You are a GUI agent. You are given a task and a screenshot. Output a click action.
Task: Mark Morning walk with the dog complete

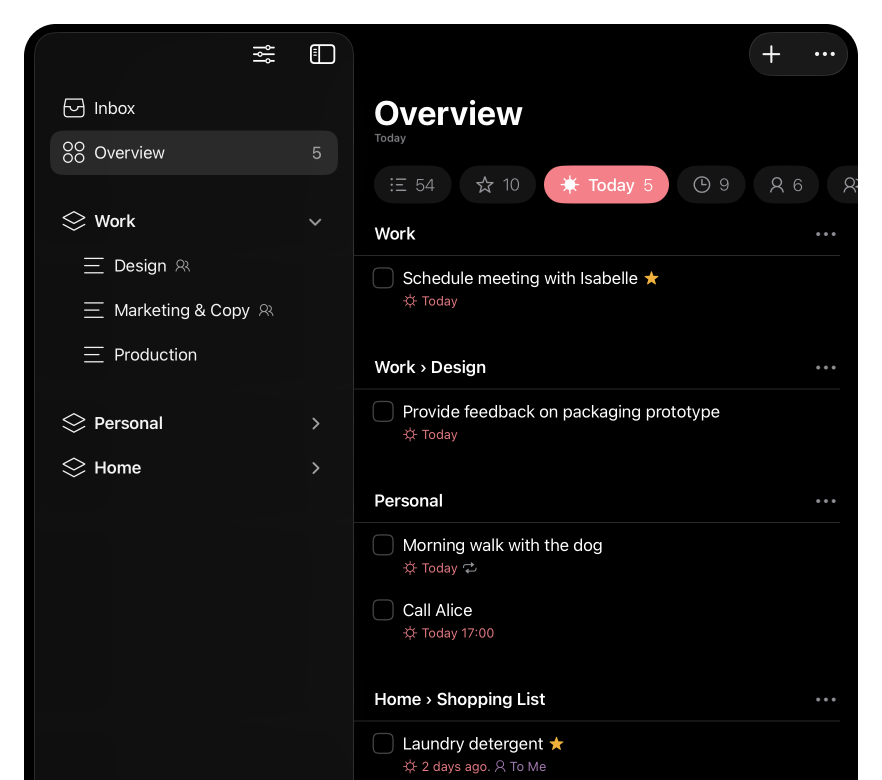click(x=383, y=545)
